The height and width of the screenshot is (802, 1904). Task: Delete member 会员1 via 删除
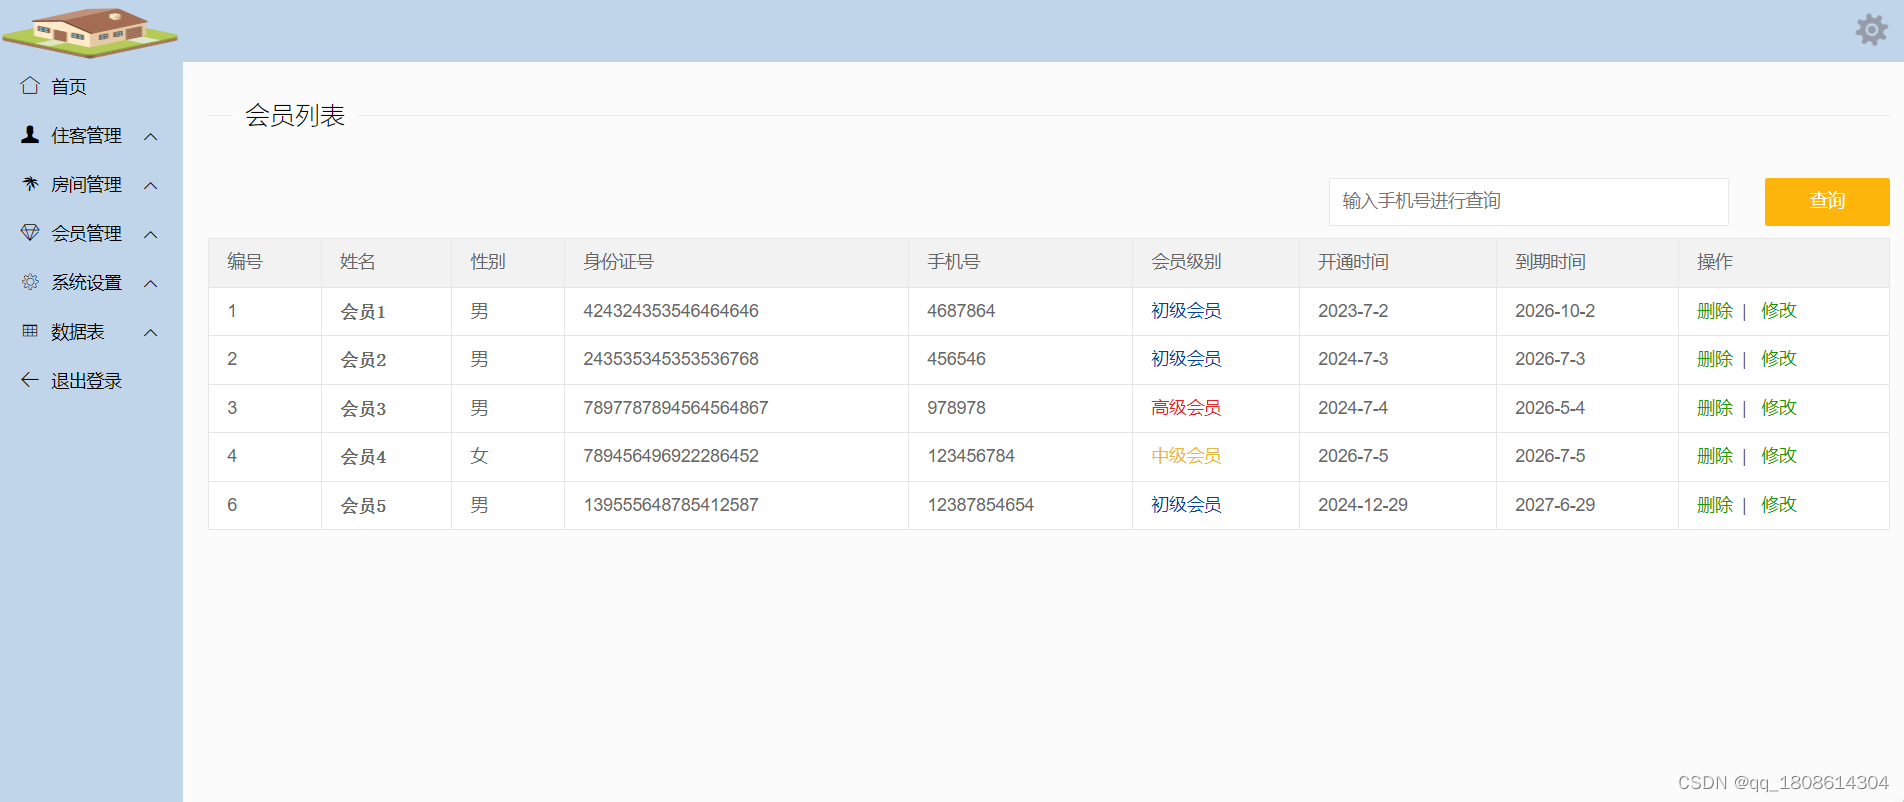1715,311
